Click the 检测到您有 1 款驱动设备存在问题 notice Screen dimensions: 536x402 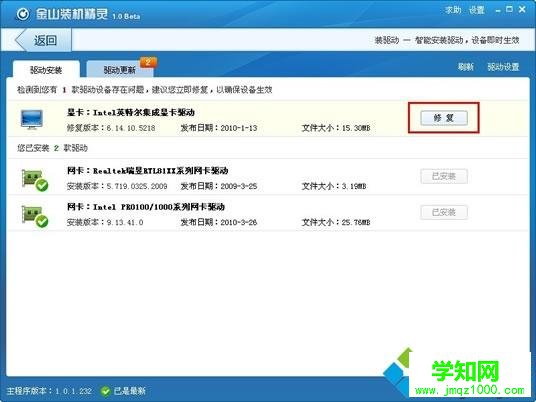click(x=145, y=90)
